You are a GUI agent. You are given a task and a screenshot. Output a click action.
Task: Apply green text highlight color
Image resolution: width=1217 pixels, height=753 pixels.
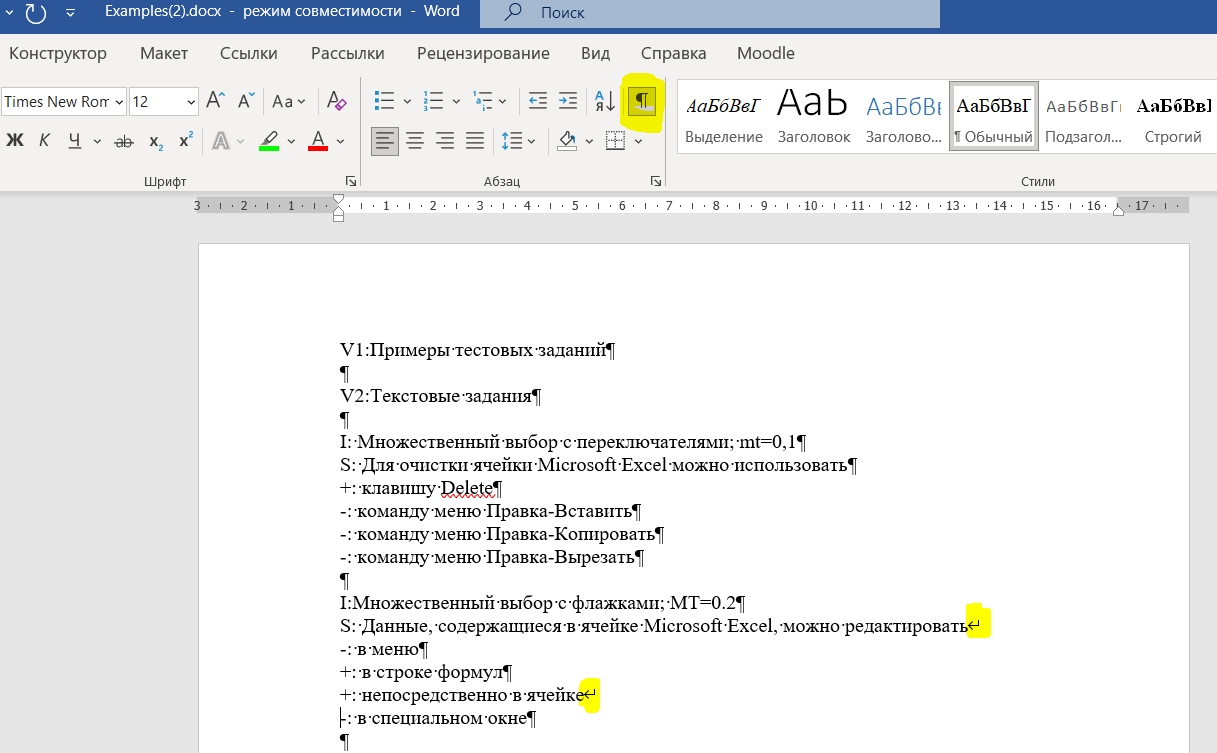[x=269, y=141]
